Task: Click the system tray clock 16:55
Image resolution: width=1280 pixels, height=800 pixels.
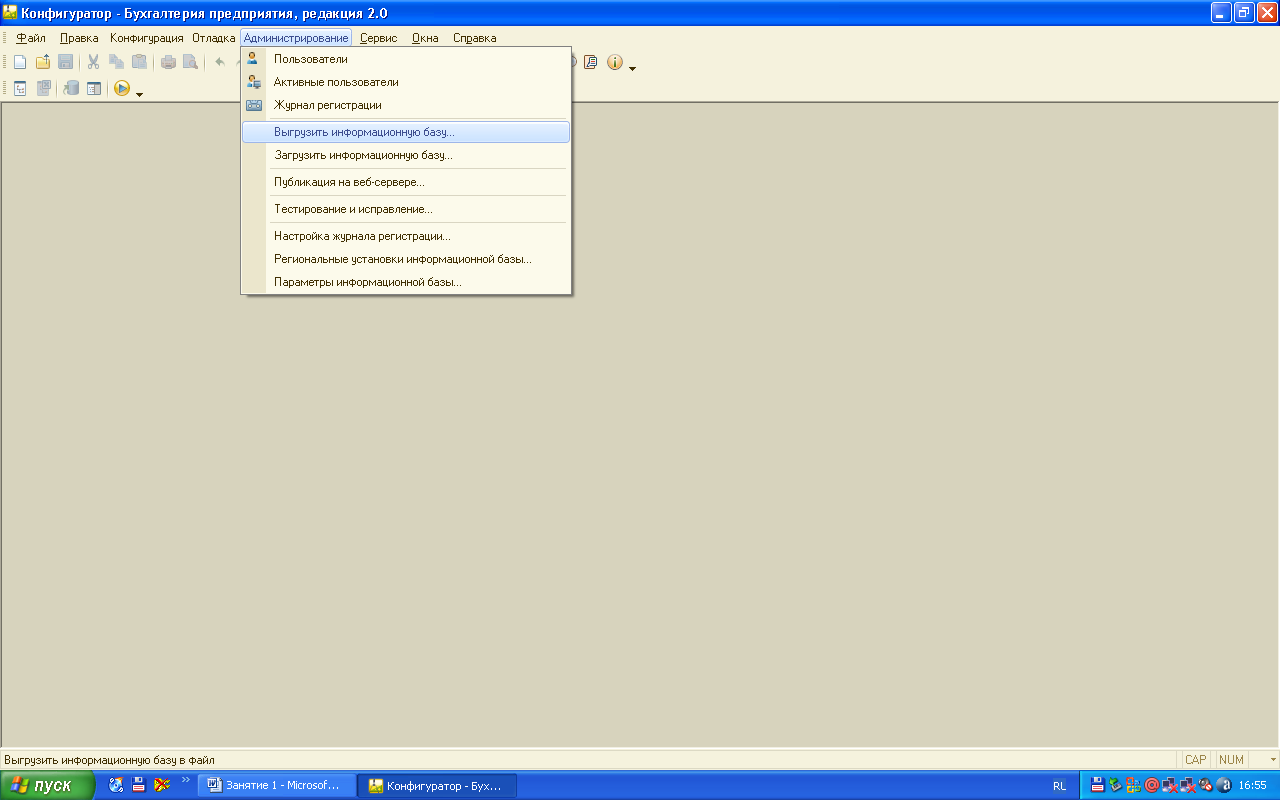Action: click(x=1252, y=786)
